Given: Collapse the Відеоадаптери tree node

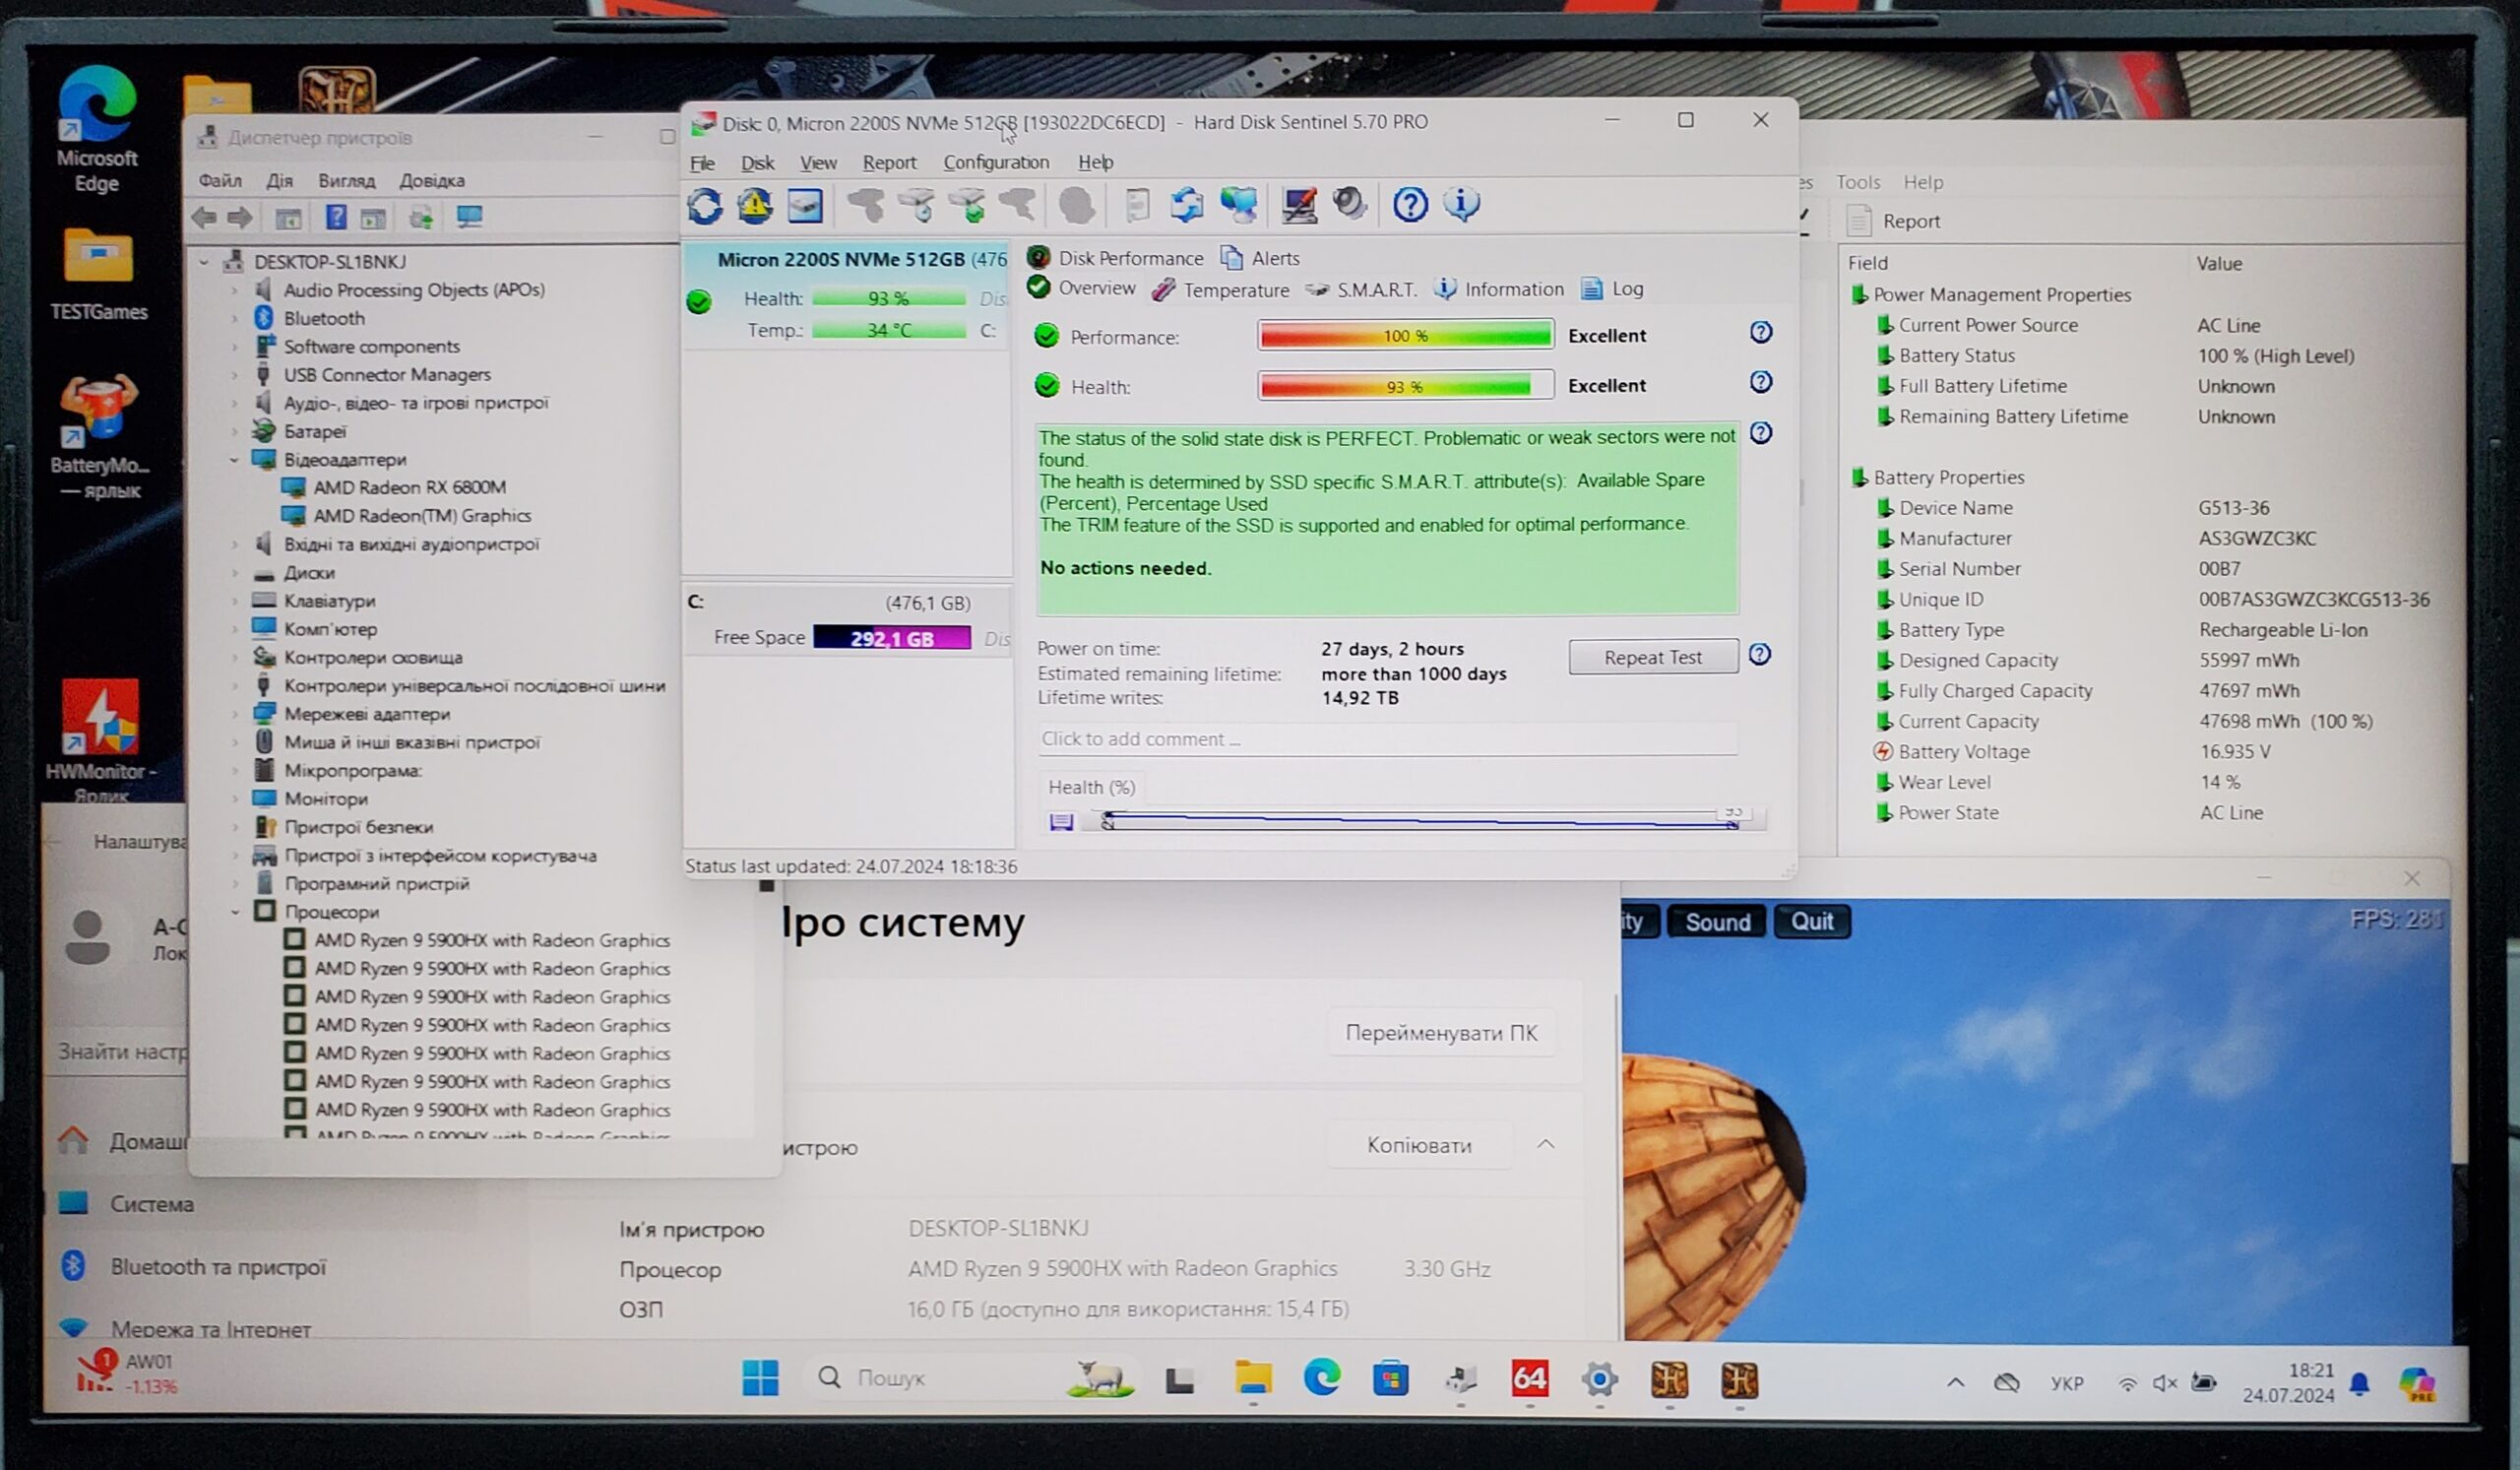Looking at the screenshot, I should tap(235, 460).
